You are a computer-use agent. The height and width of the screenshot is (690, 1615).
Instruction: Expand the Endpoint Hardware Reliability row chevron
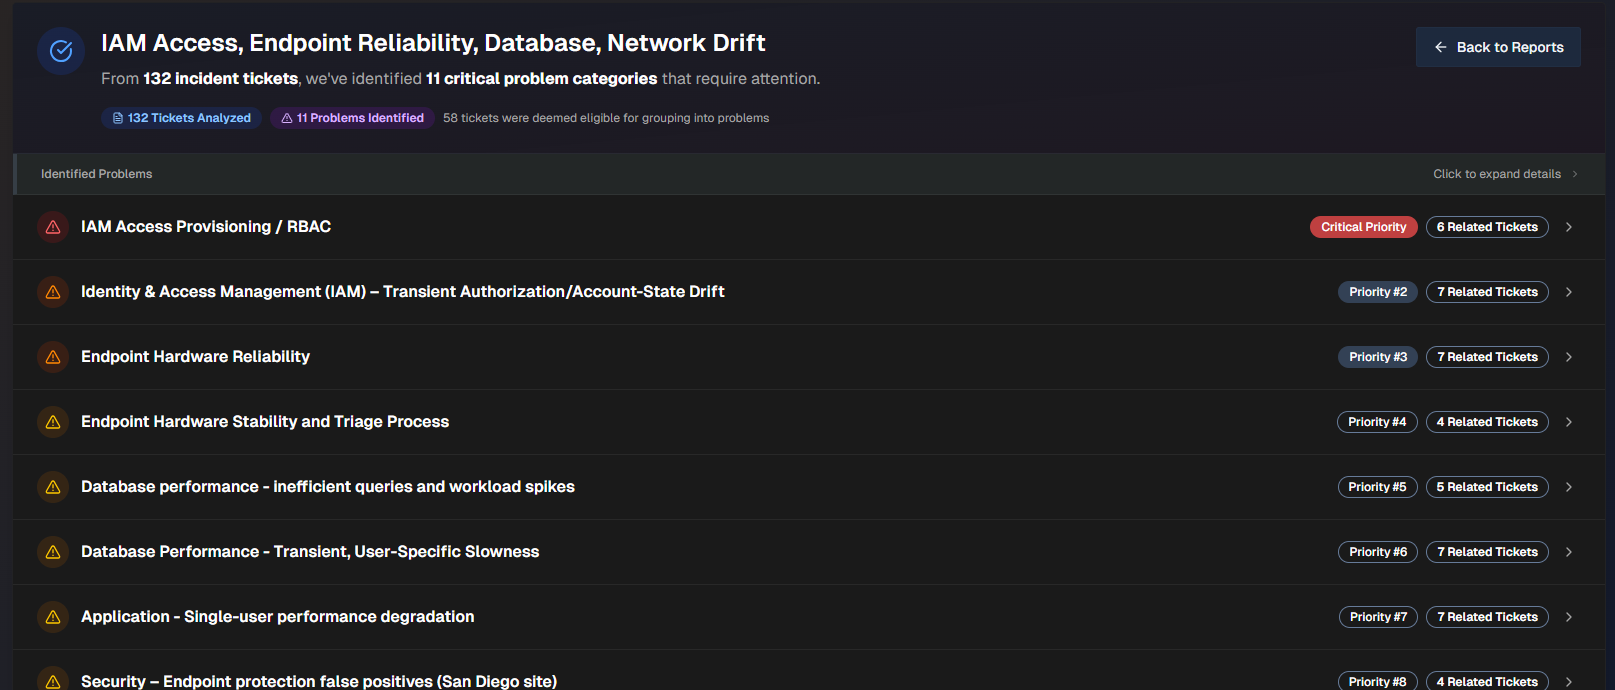(x=1569, y=357)
